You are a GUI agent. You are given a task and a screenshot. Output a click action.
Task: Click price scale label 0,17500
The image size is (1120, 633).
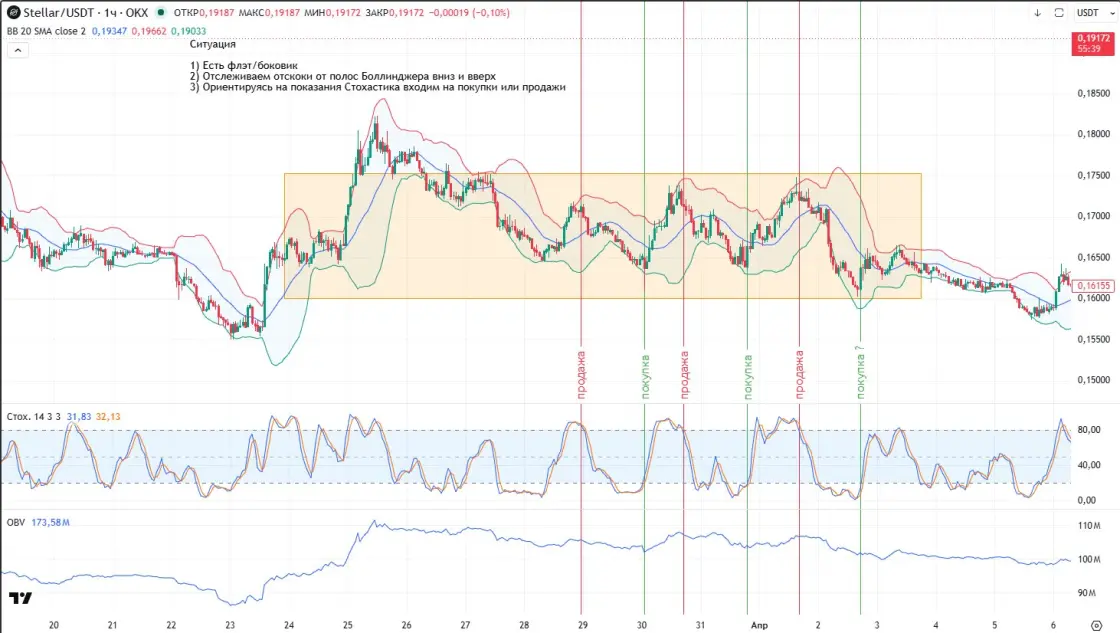tap(1094, 176)
